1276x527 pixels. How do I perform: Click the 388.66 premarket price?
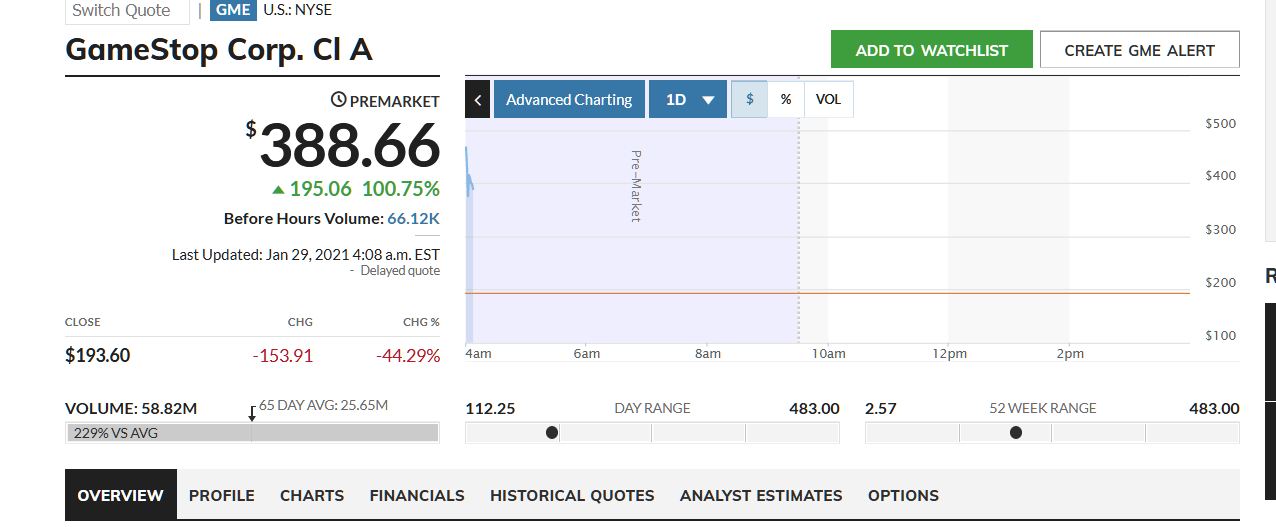tap(350, 145)
